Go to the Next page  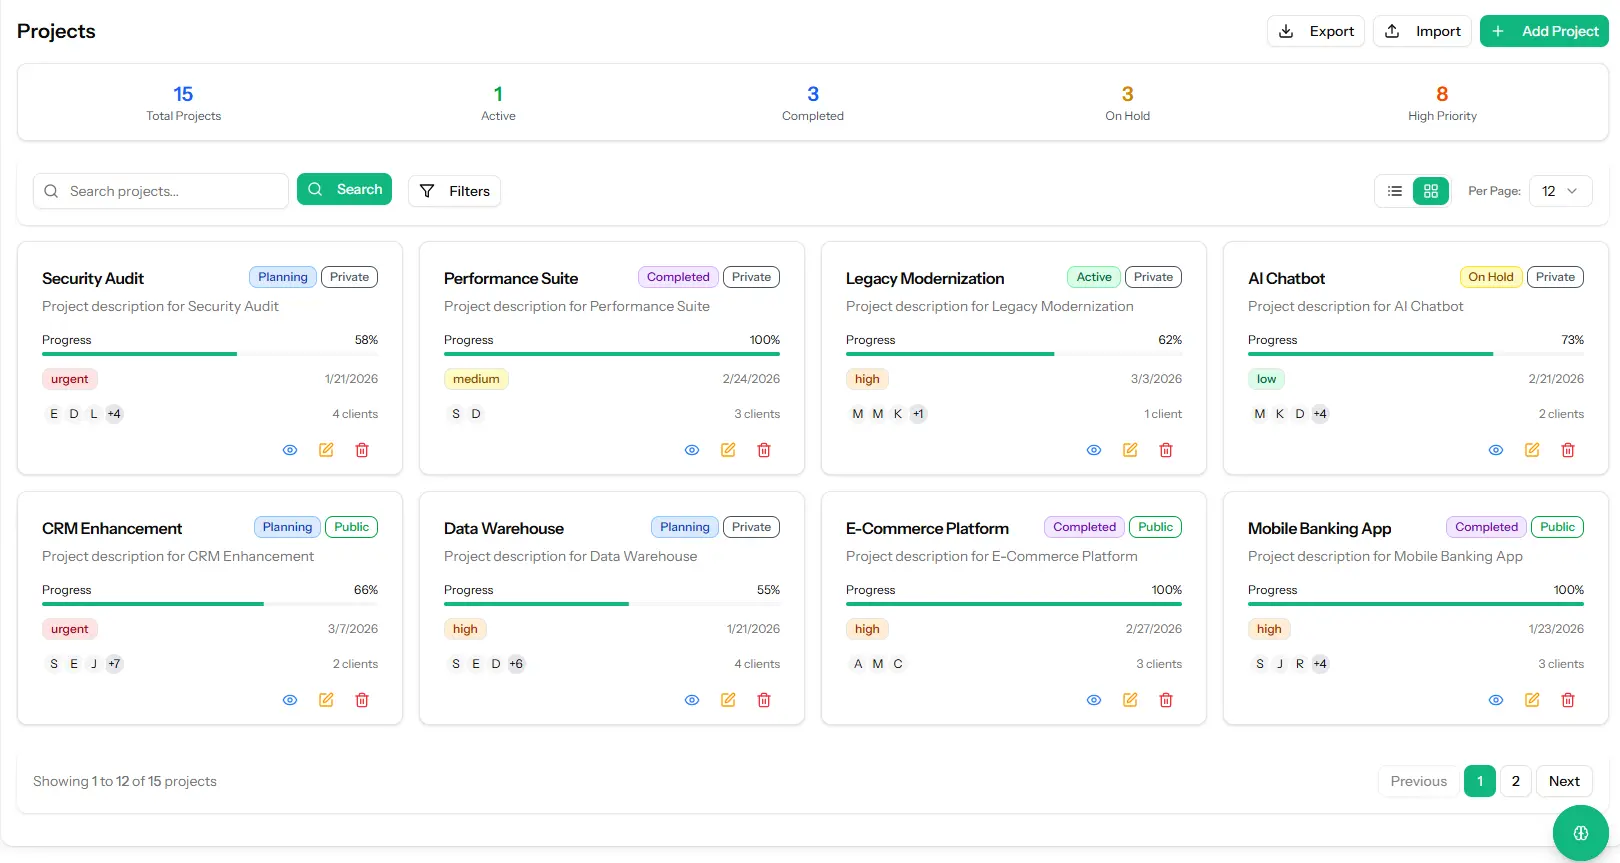click(x=1564, y=781)
